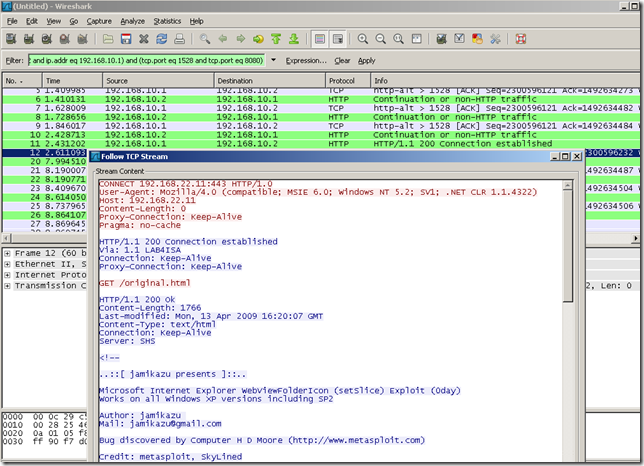Go to packet number icon
Viewport: 644px width, 466px height.
click(258, 39)
